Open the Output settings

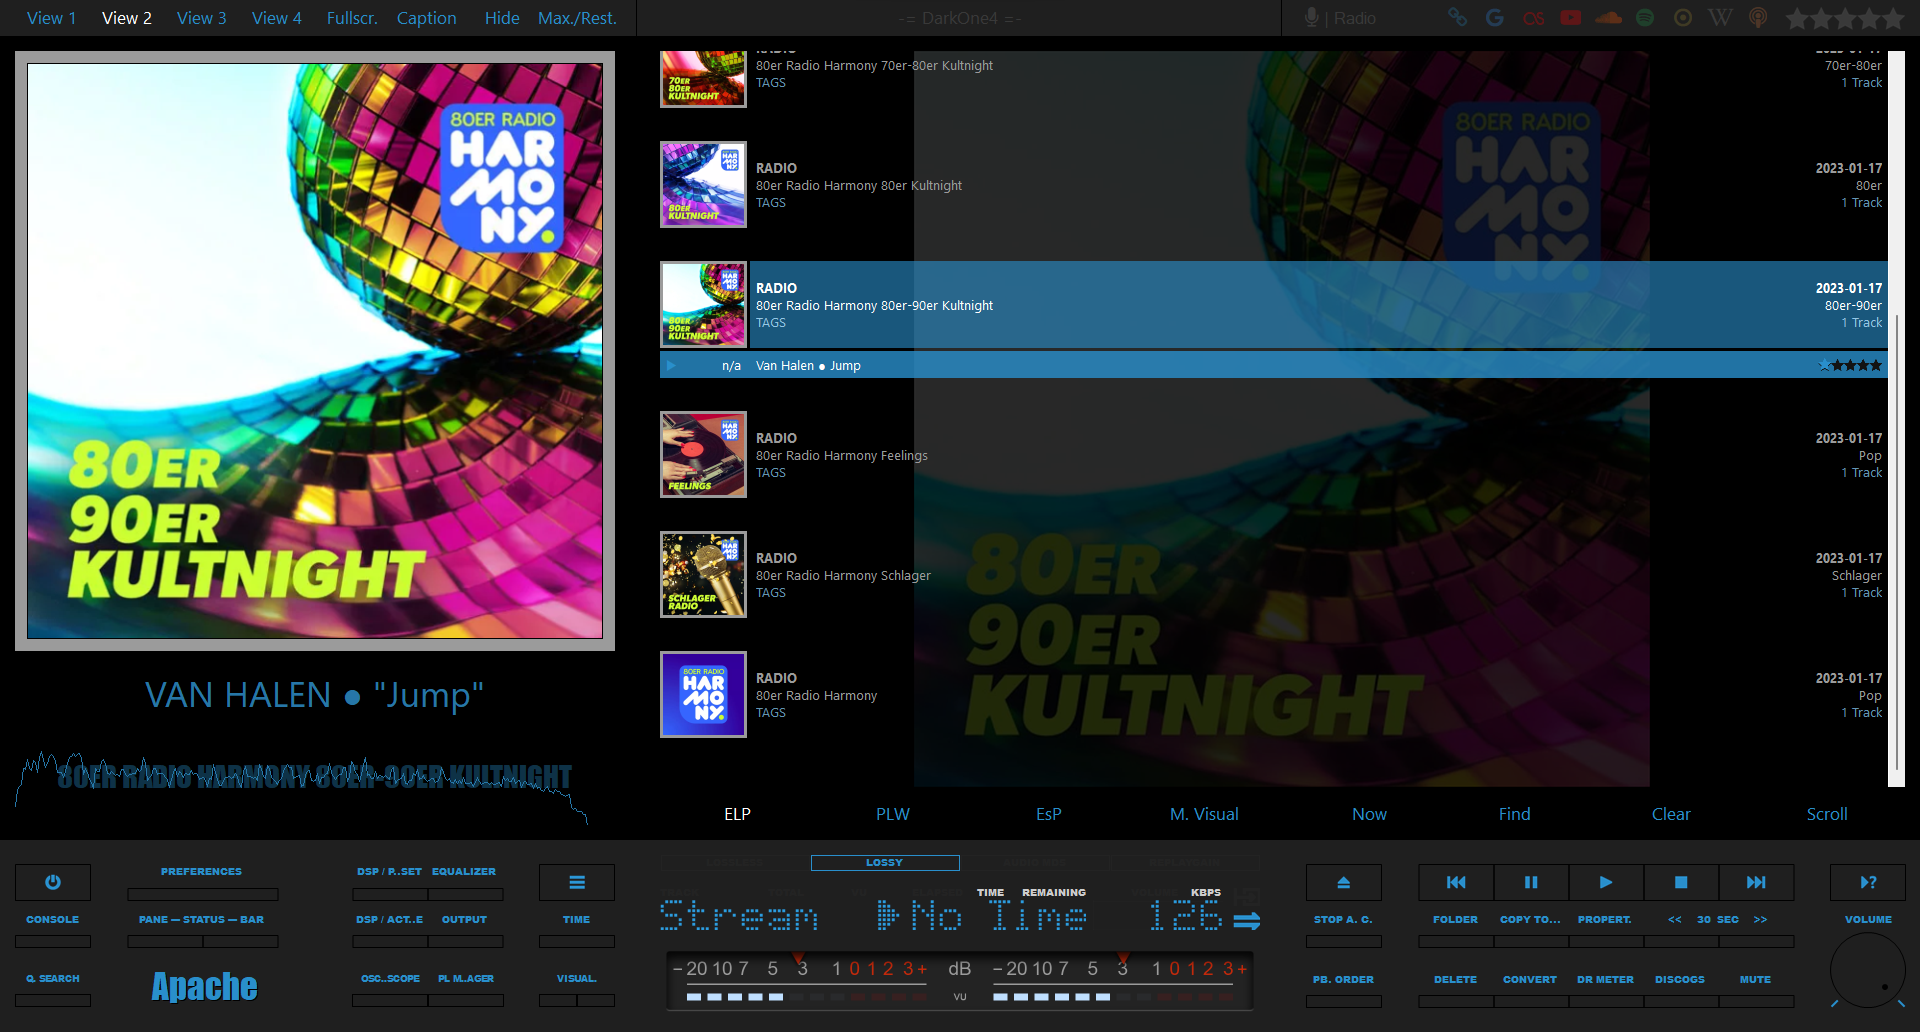(x=465, y=920)
